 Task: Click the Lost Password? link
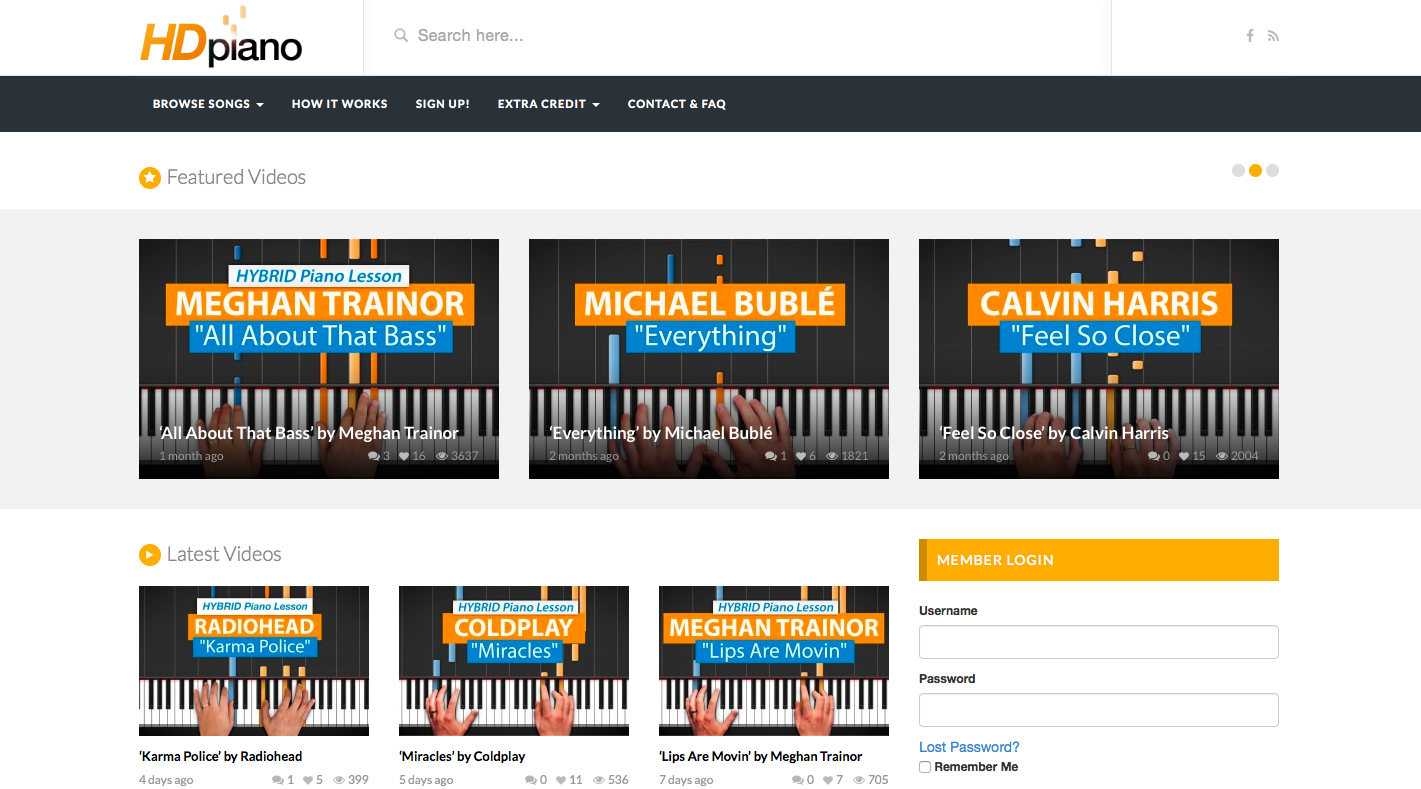(969, 747)
